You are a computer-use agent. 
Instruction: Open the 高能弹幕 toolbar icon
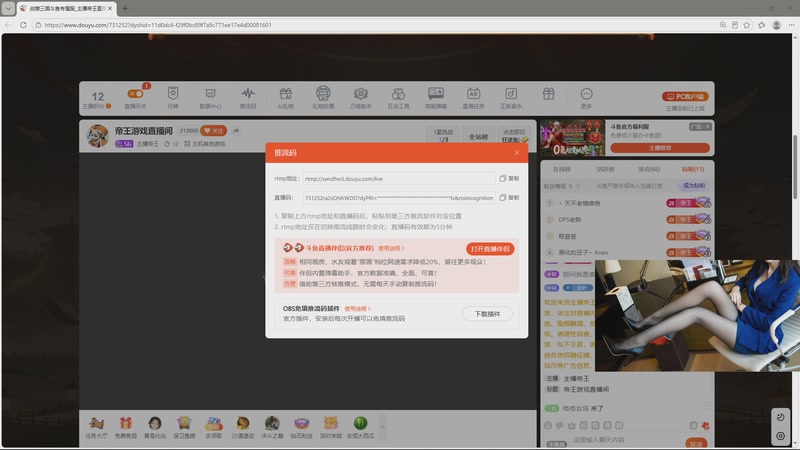pos(436,97)
